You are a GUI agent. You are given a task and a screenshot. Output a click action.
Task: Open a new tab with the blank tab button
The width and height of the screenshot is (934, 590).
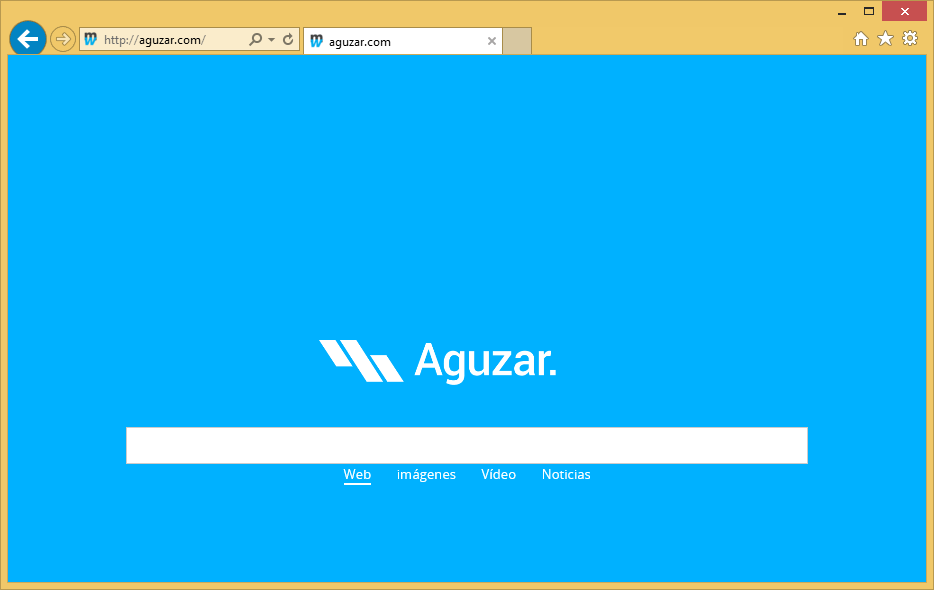(x=516, y=41)
